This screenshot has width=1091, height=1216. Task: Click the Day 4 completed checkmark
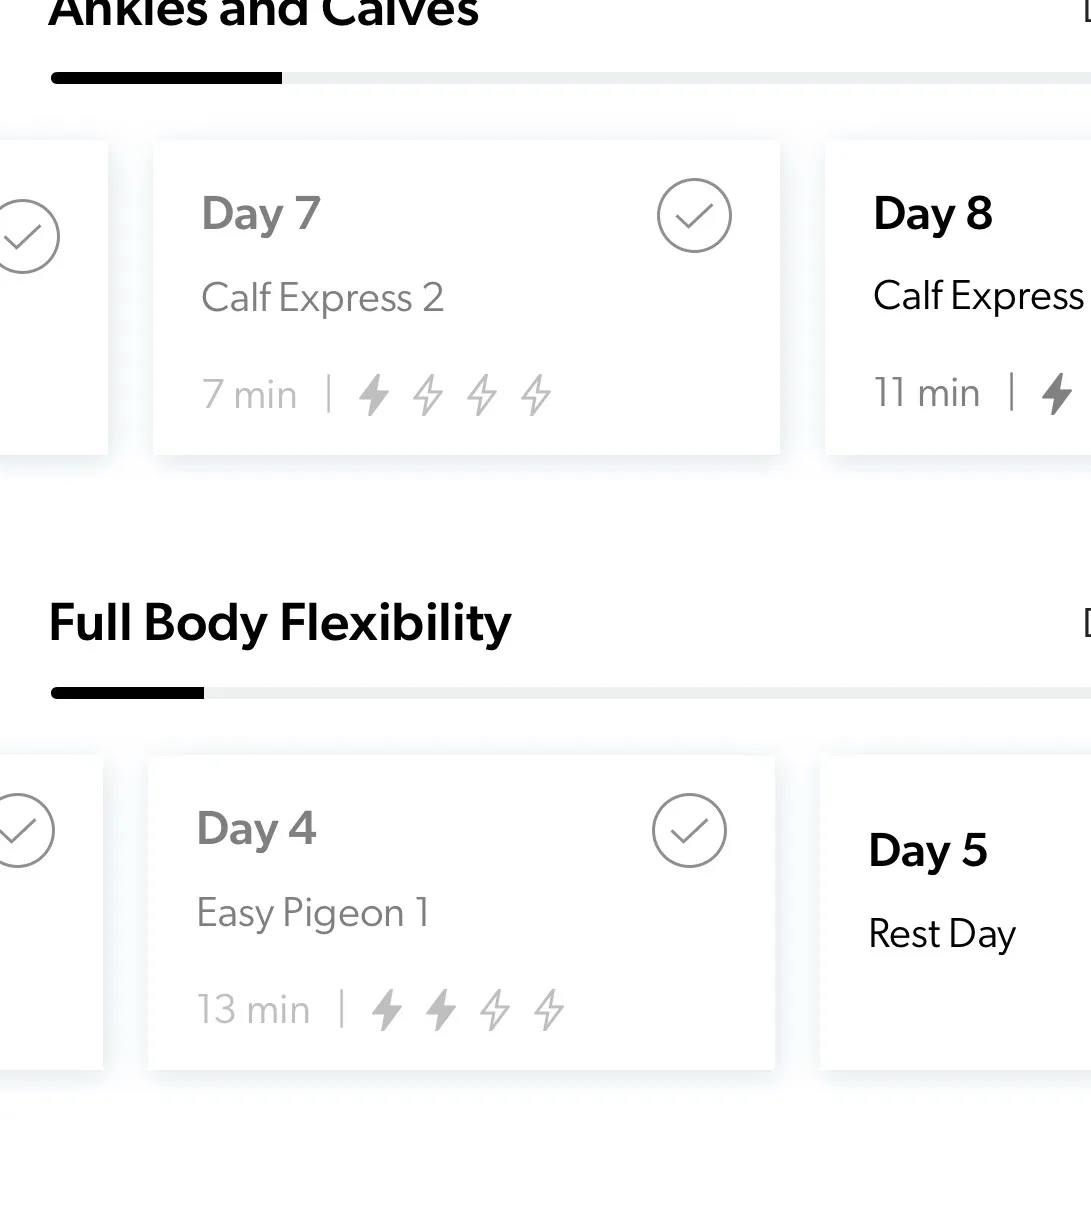coord(689,830)
